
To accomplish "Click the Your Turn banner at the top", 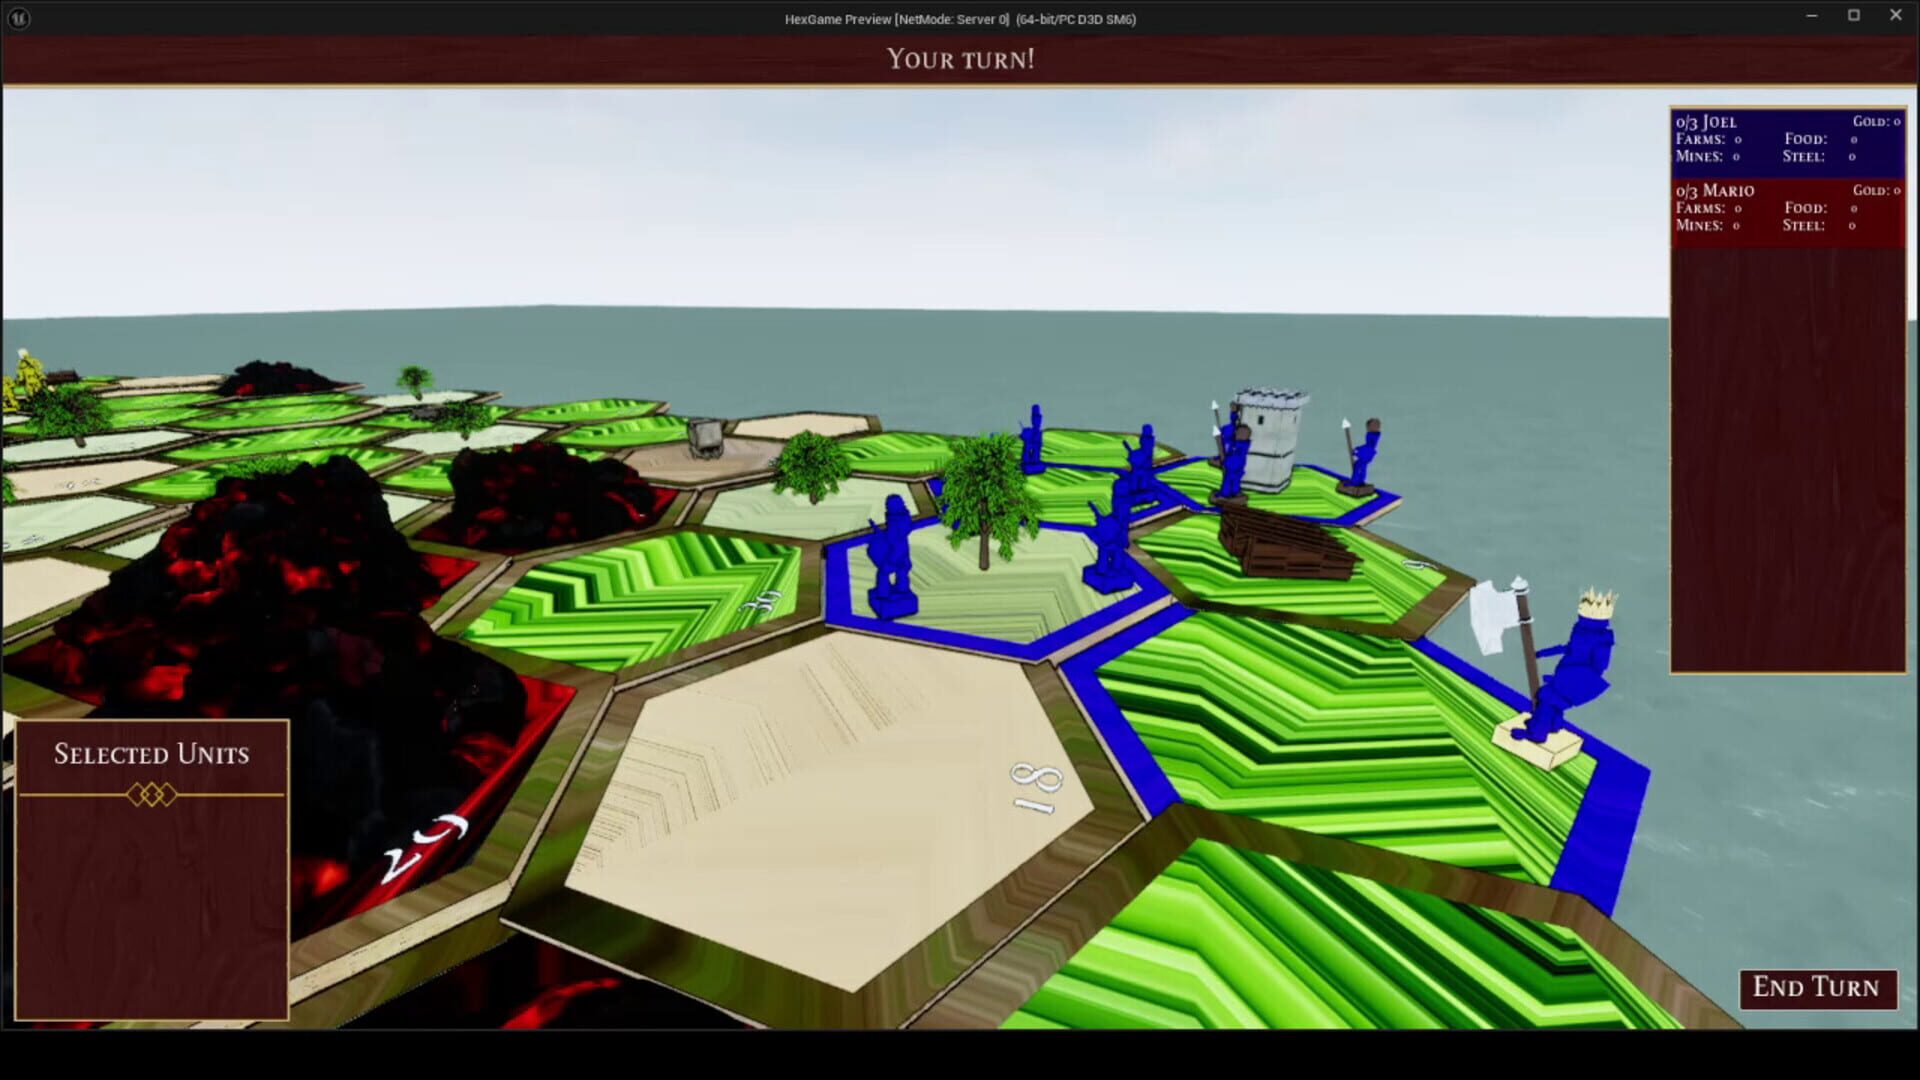I will click(960, 59).
